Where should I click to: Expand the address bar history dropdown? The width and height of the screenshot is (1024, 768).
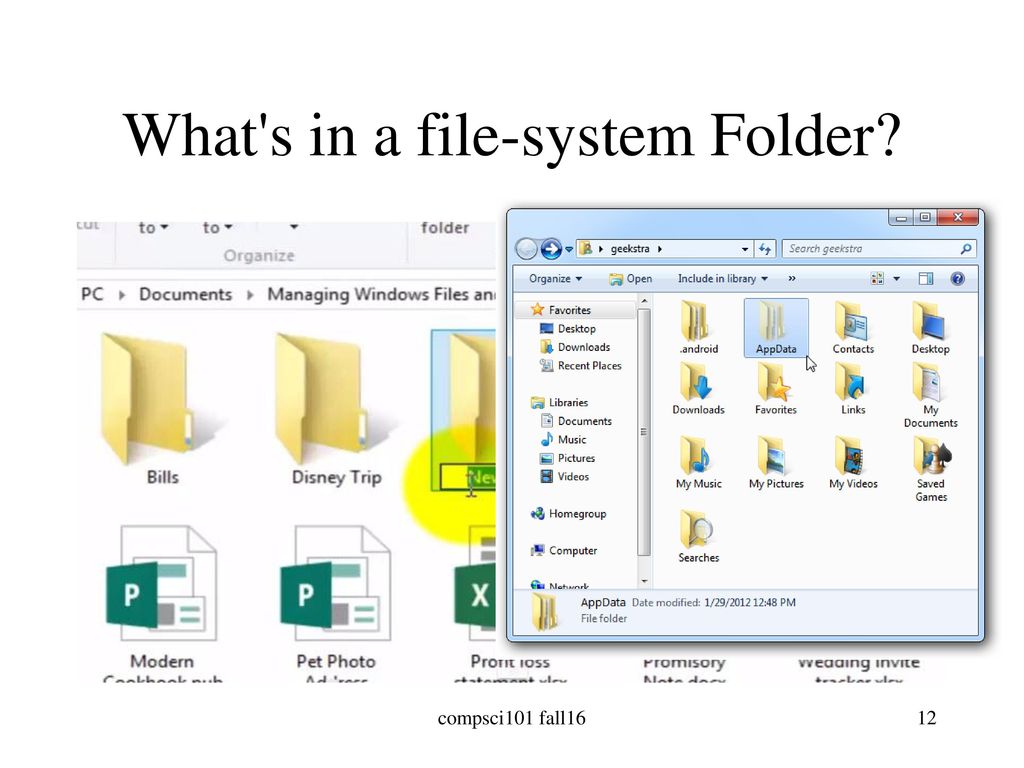tap(744, 249)
